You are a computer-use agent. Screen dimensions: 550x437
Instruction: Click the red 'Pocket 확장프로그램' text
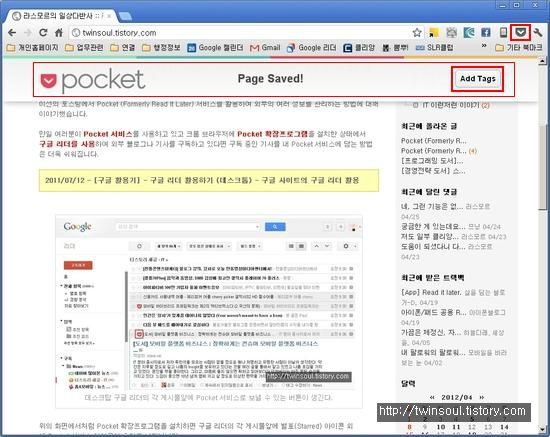tap(272, 134)
